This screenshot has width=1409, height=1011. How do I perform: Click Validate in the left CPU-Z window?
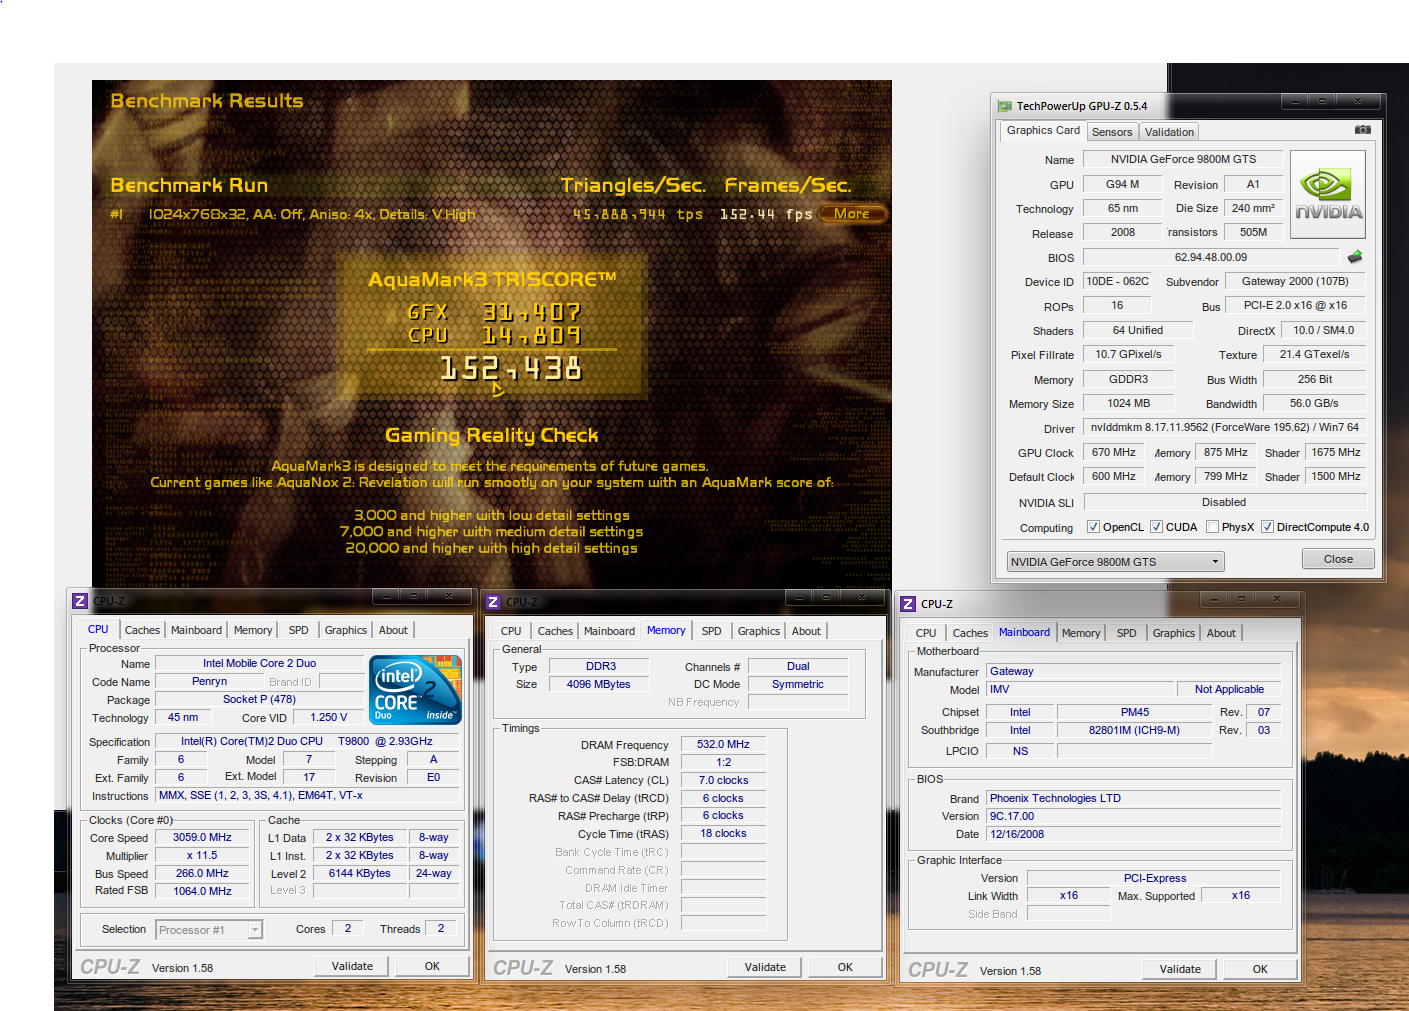[352, 966]
